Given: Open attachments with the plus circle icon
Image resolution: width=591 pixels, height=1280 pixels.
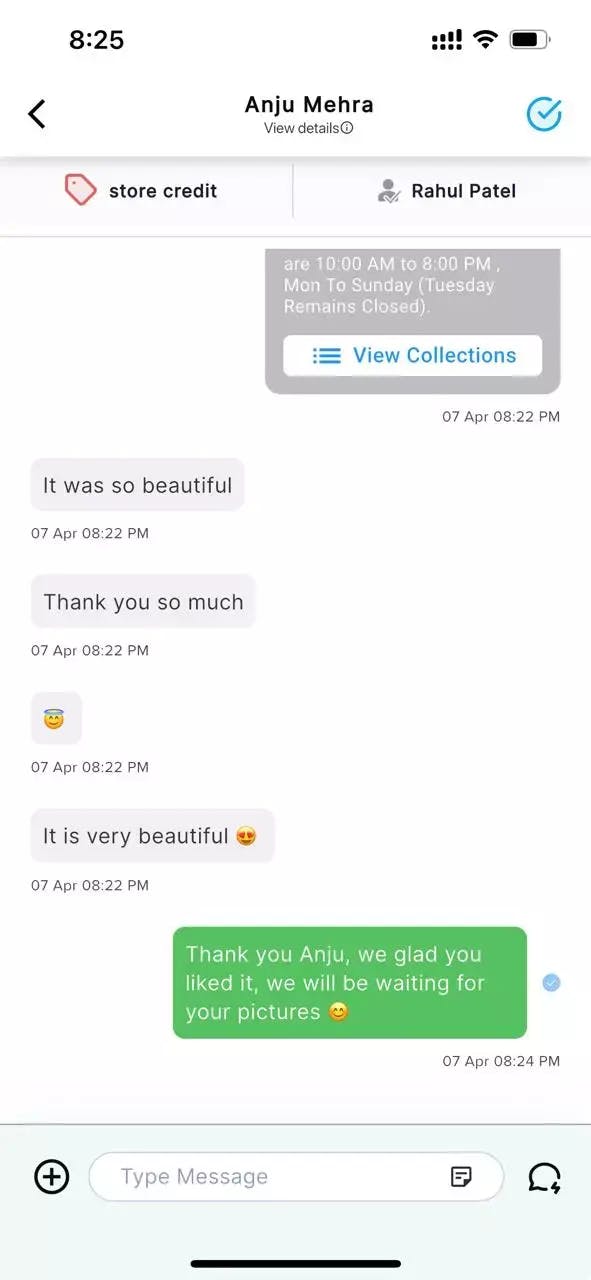Looking at the screenshot, I should coord(52,1176).
